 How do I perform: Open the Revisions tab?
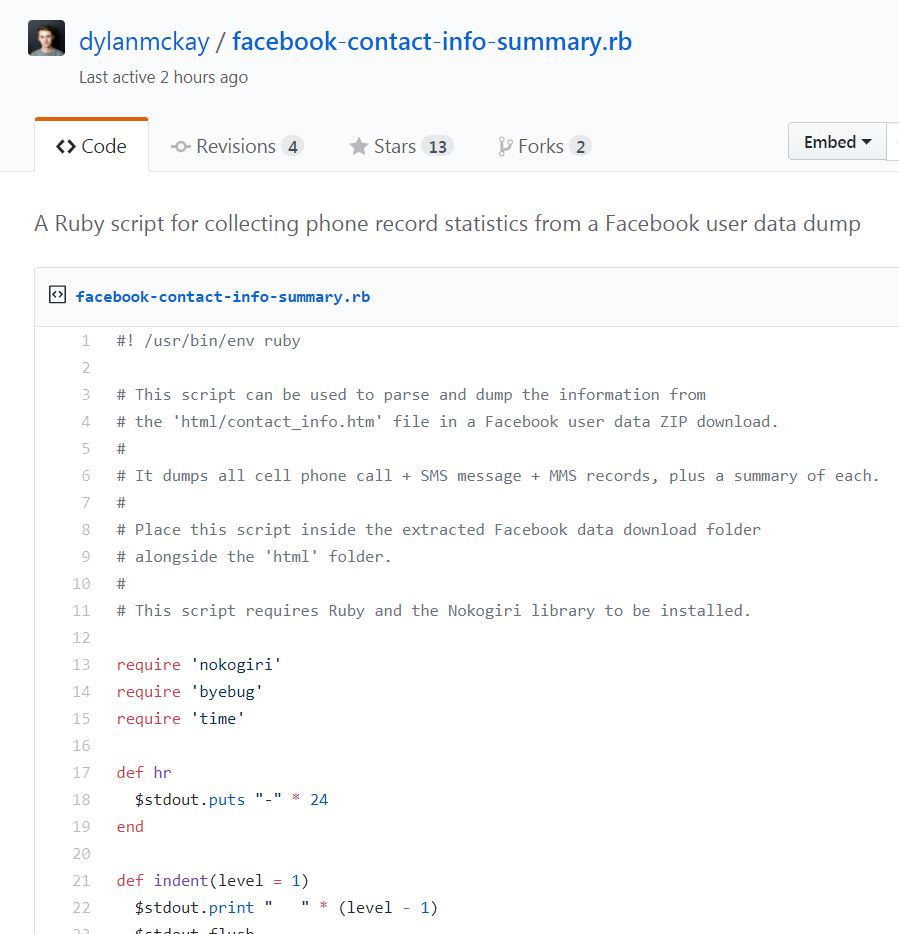[237, 146]
